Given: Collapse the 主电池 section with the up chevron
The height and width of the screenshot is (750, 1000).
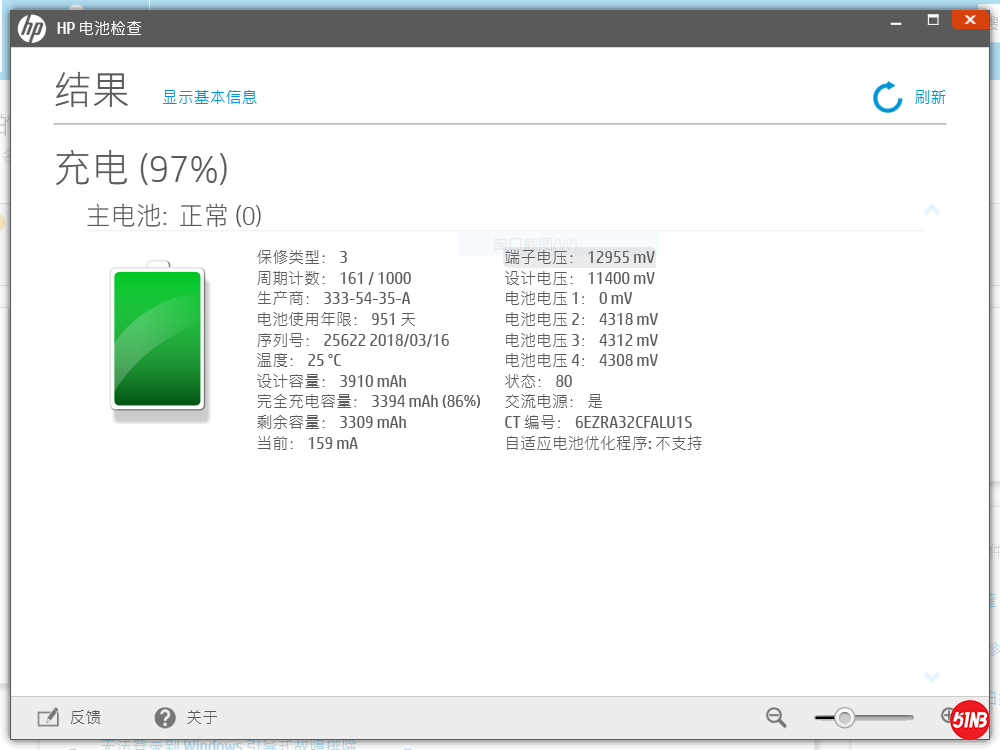Looking at the screenshot, I should [x=932, y=210].
